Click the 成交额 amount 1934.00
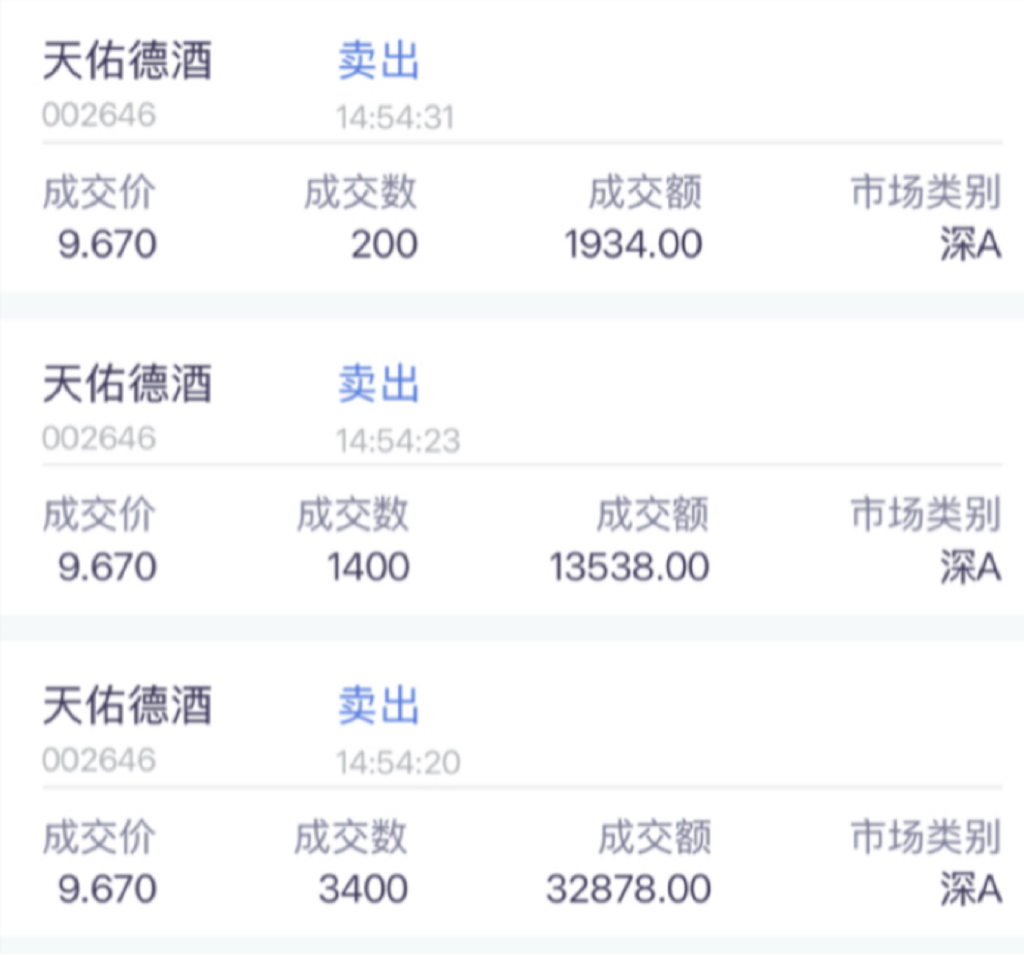 pos(633,244)
